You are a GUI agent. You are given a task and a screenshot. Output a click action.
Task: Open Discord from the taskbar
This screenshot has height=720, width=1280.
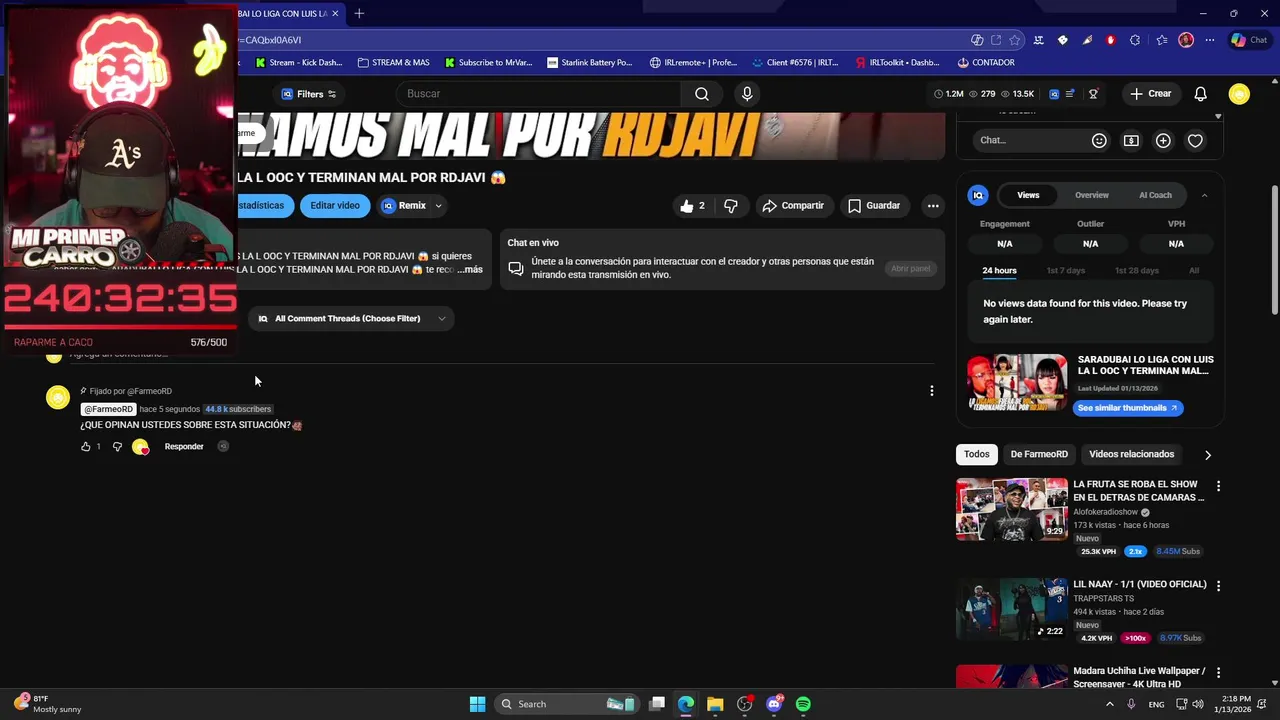tap(774, 704)
